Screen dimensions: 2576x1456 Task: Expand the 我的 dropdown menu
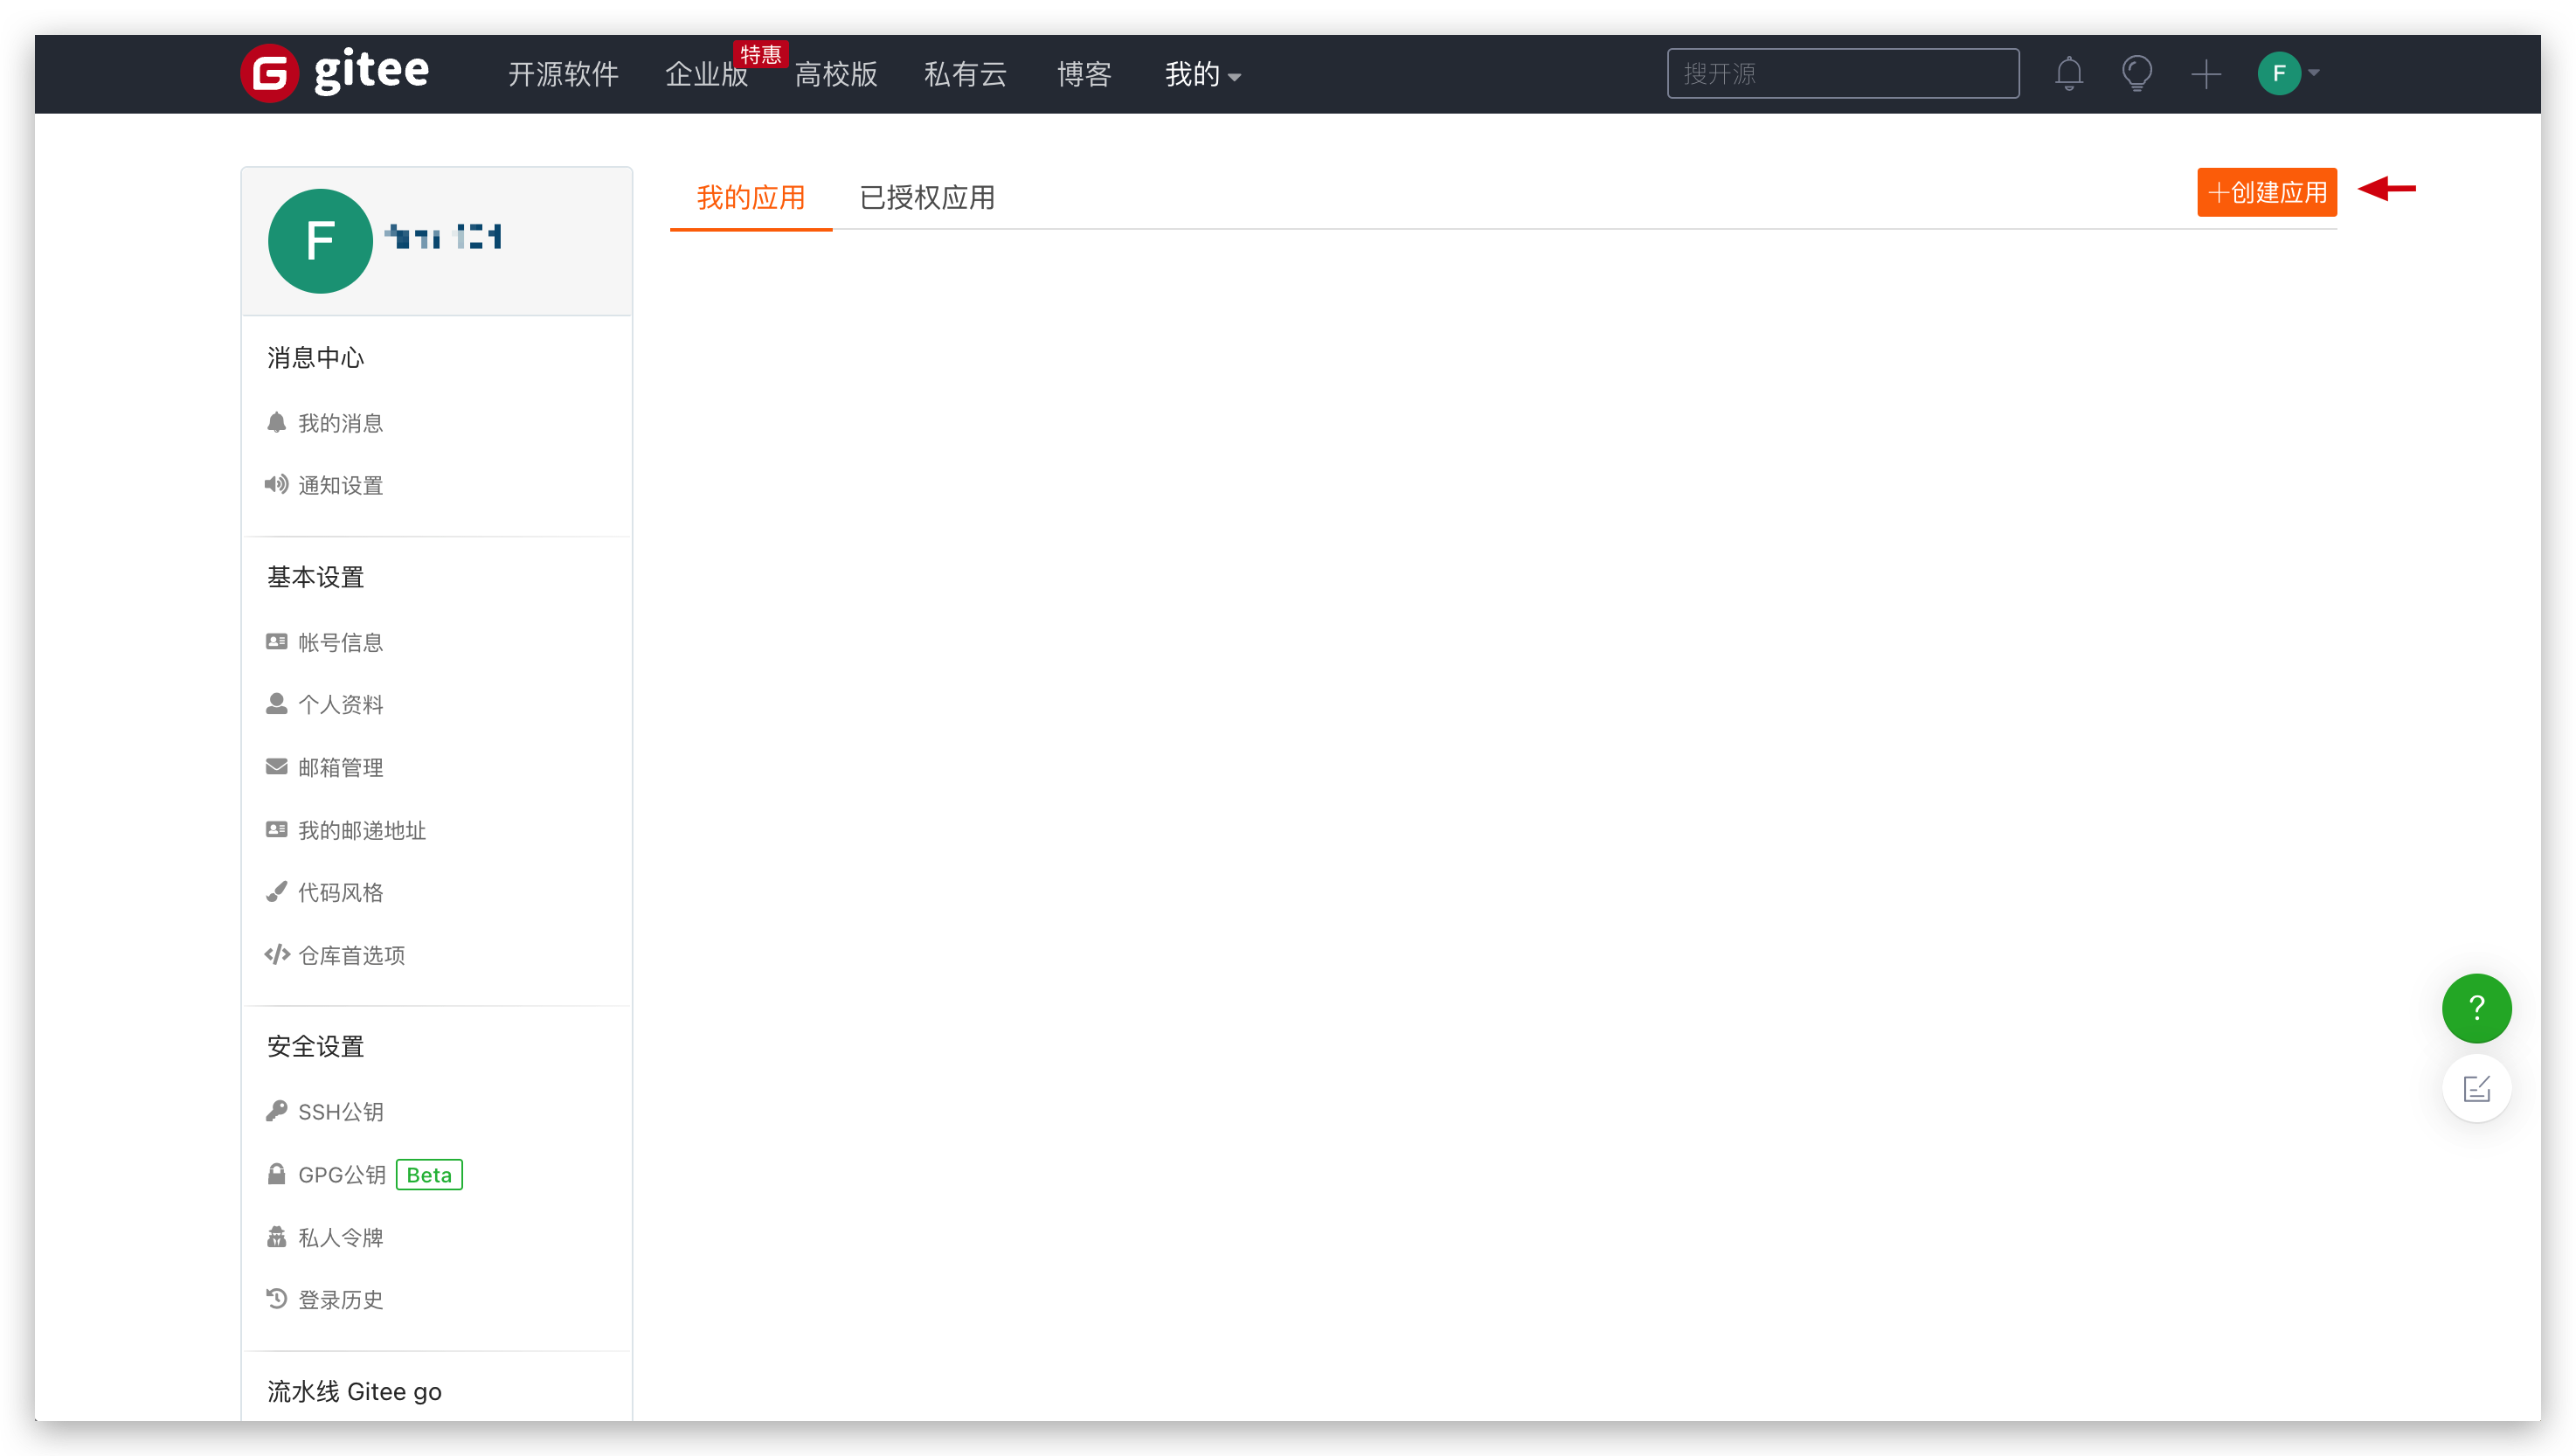coord(1202,74)
